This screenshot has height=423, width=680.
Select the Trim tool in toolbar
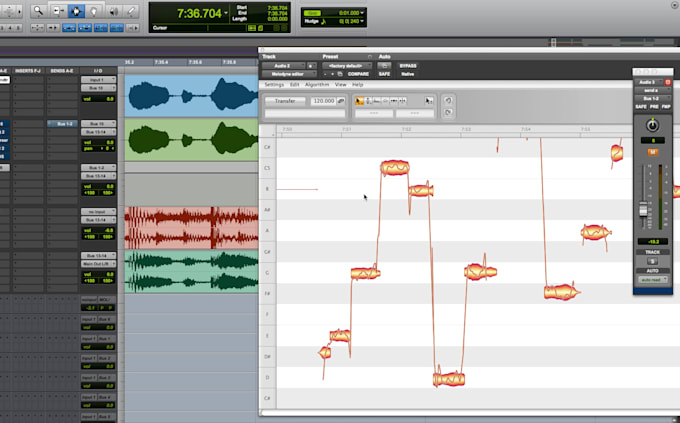click(57, 11)
